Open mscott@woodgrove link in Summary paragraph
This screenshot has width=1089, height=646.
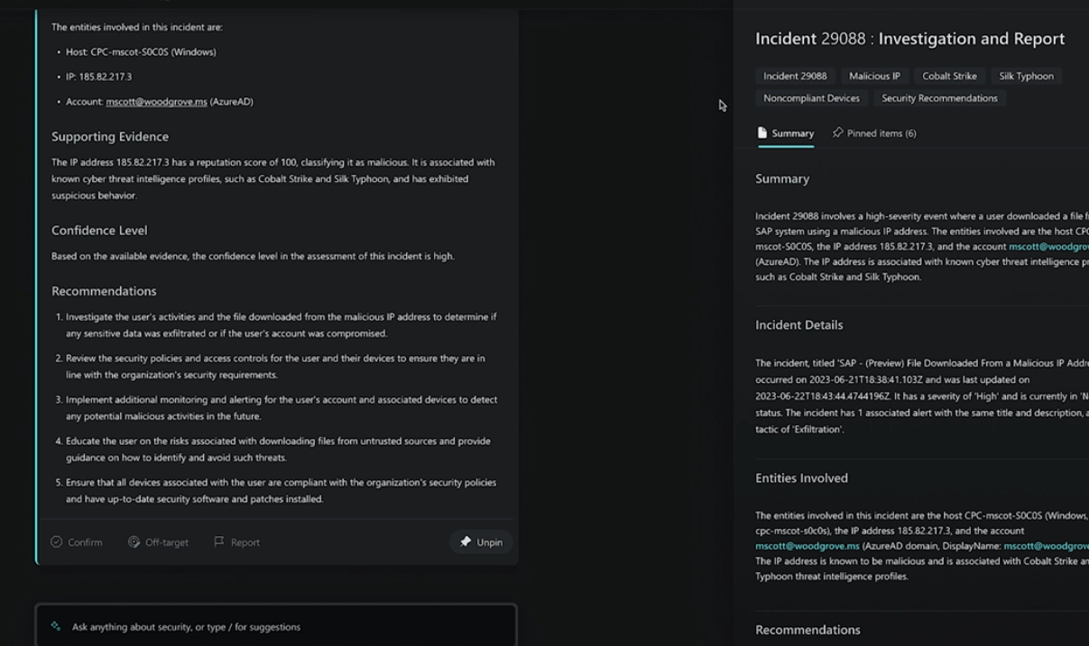pyautogui.click(x=1049, y=247)
